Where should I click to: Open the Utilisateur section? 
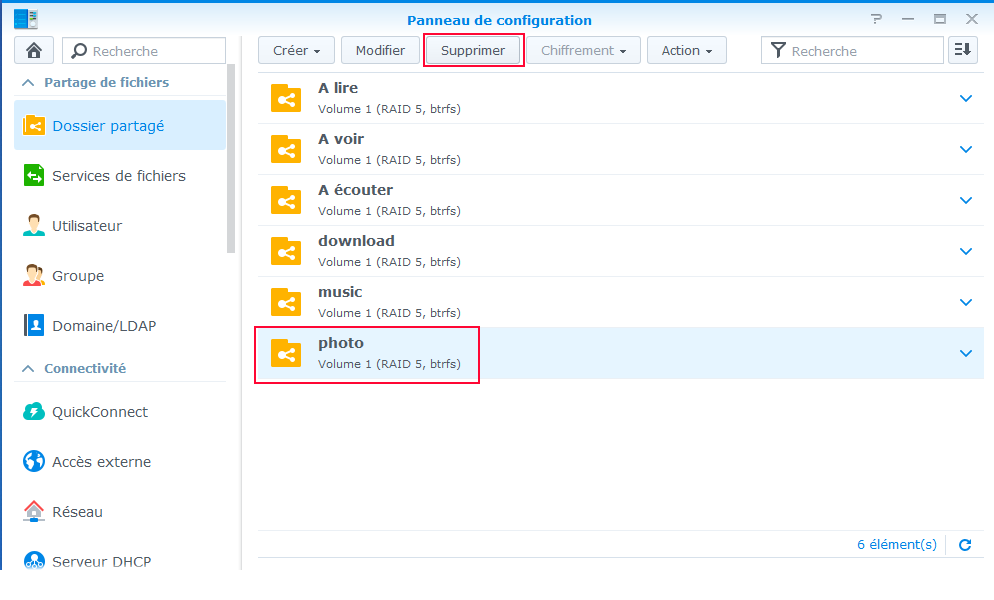(x=86, y=226)
